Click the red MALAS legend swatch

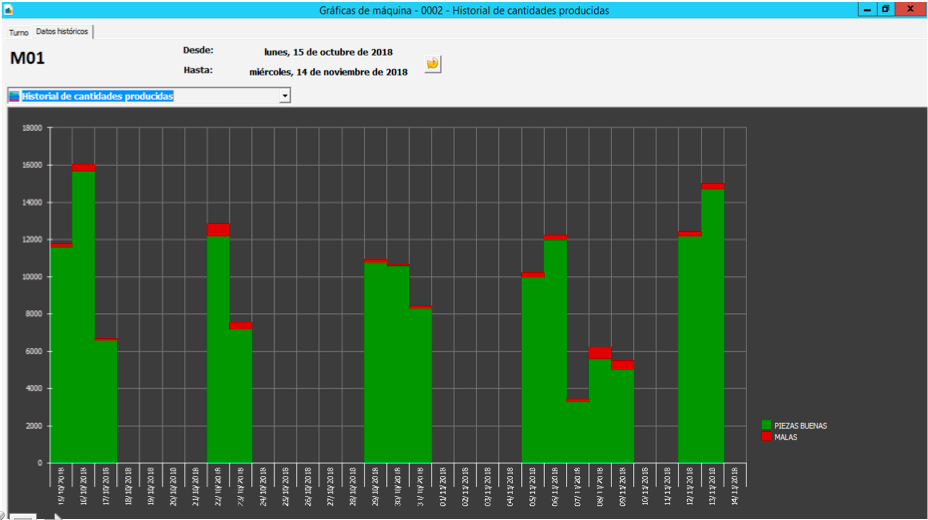click(766, 437)
